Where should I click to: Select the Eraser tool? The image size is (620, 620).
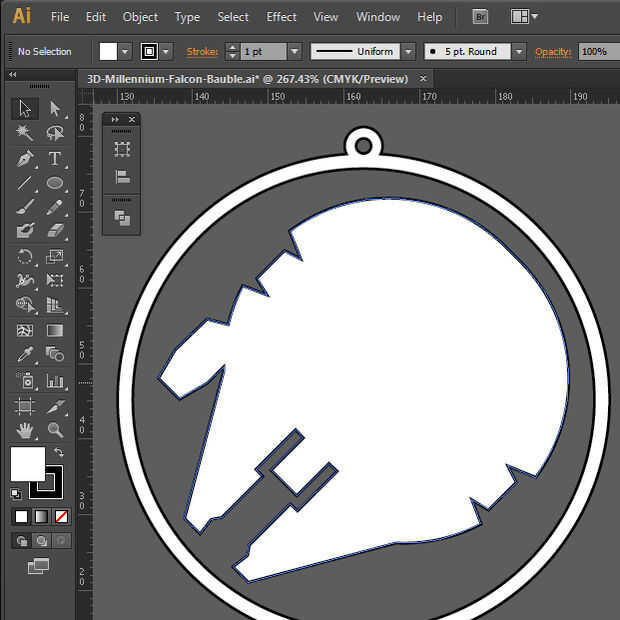pyautogui.click(x=55, y=231)
